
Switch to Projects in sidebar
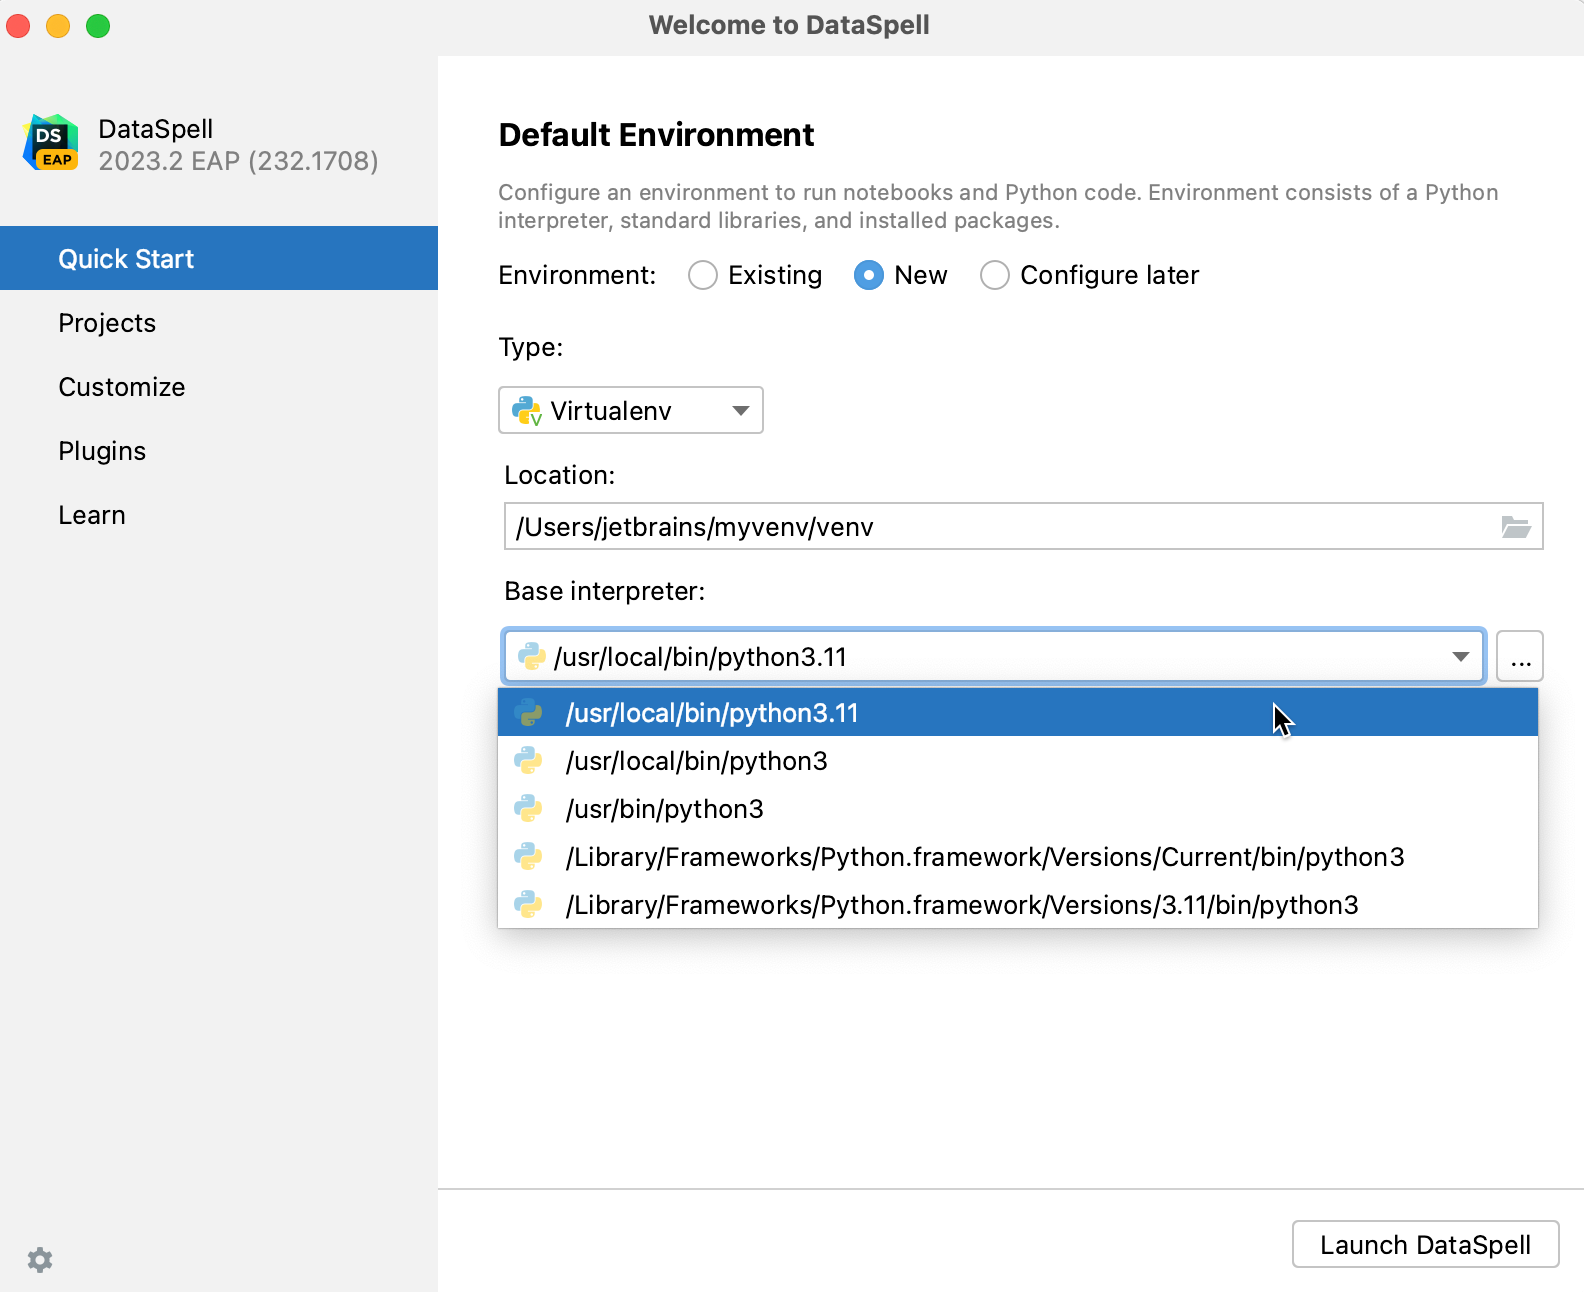(x=219, y=323)
